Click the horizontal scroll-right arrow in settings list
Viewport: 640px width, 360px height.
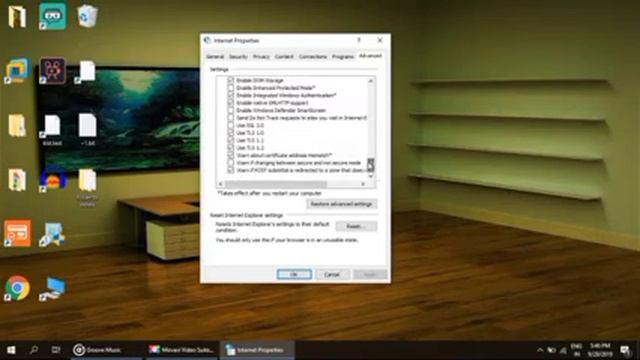363,184
